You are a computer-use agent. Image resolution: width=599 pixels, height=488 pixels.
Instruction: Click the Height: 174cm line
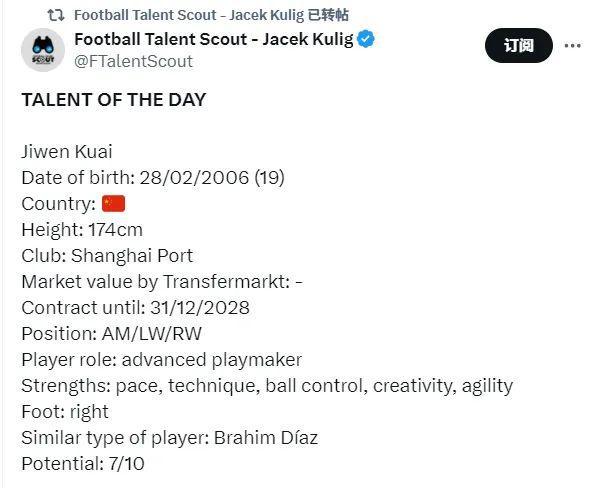82,230
